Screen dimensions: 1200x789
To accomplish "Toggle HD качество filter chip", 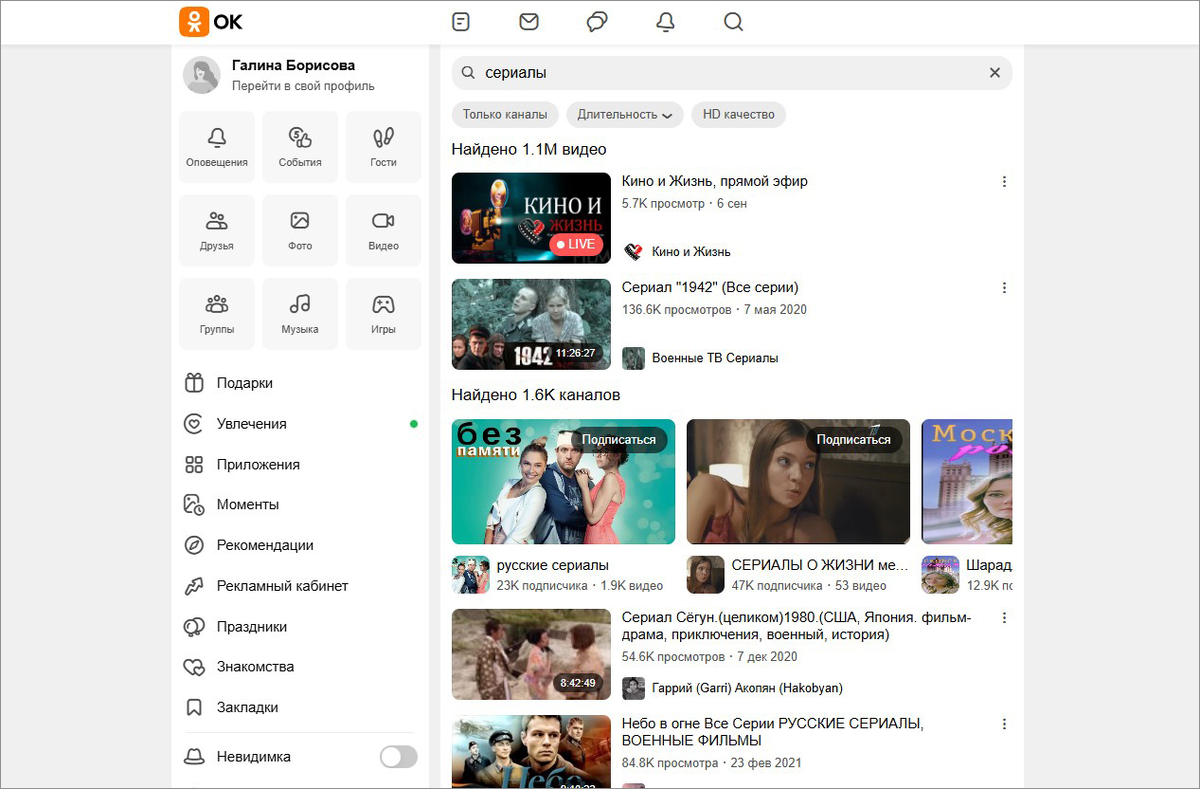I will pyautogui.click(x=739, y=114).
